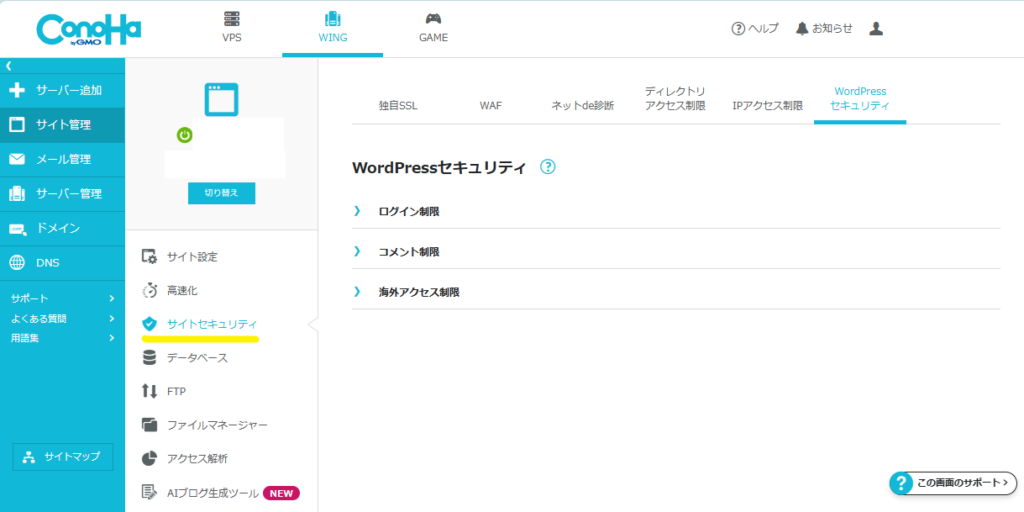Click the ConoHa by GMO logo
The height and width of the screenshot is (512, 1024).
click(89, 29)
